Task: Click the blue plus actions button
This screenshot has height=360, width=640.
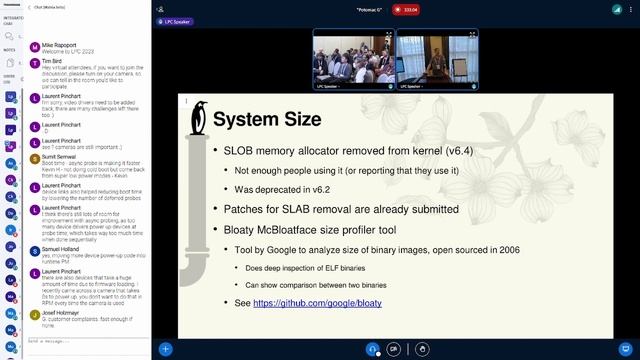Action: [x=165, y=349]
